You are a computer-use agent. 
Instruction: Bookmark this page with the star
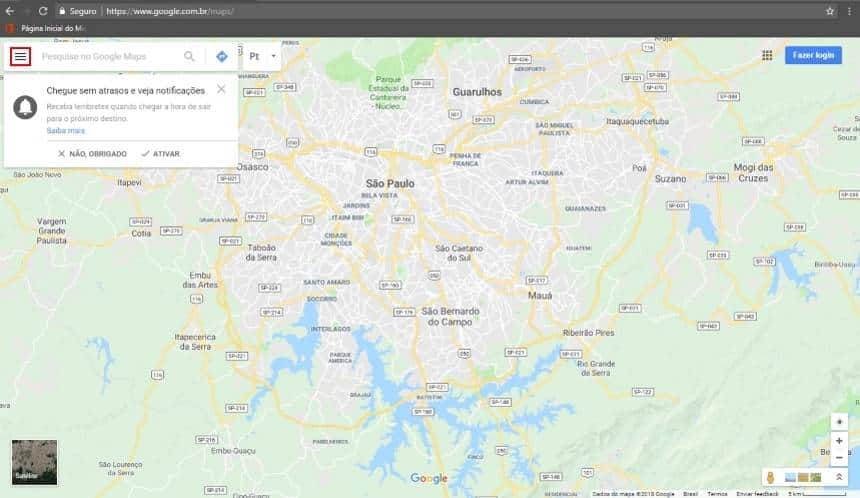[830, 11]
